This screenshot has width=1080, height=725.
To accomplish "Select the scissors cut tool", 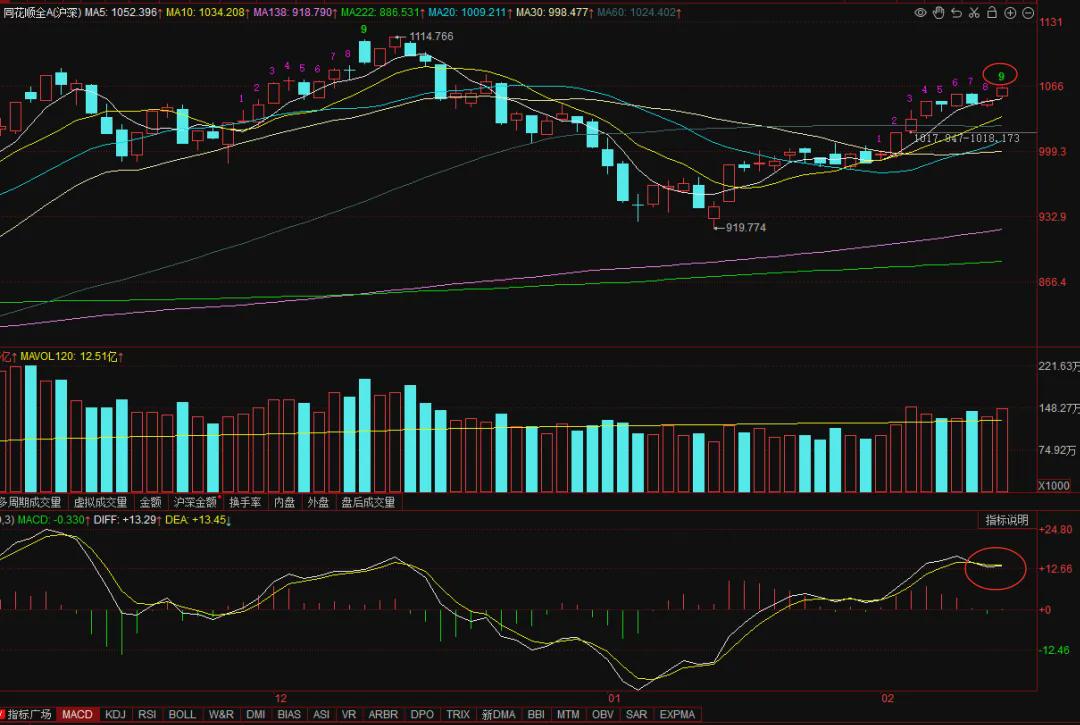I will click(x=974, y=13).
